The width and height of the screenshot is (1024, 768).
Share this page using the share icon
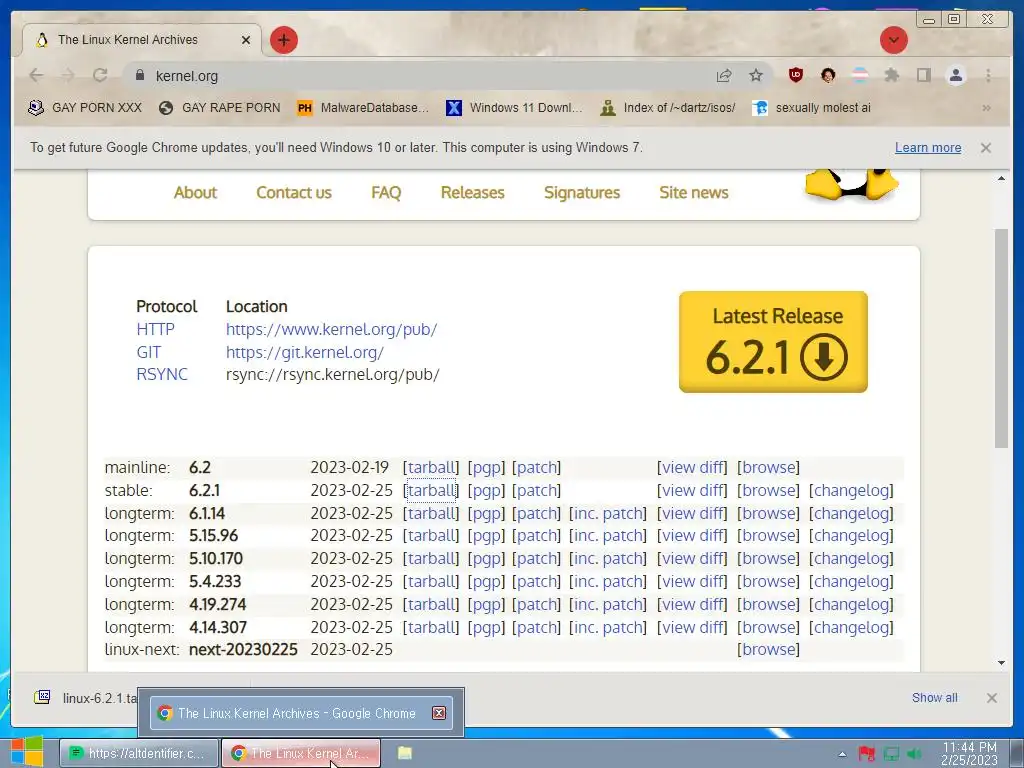[724, 76]
